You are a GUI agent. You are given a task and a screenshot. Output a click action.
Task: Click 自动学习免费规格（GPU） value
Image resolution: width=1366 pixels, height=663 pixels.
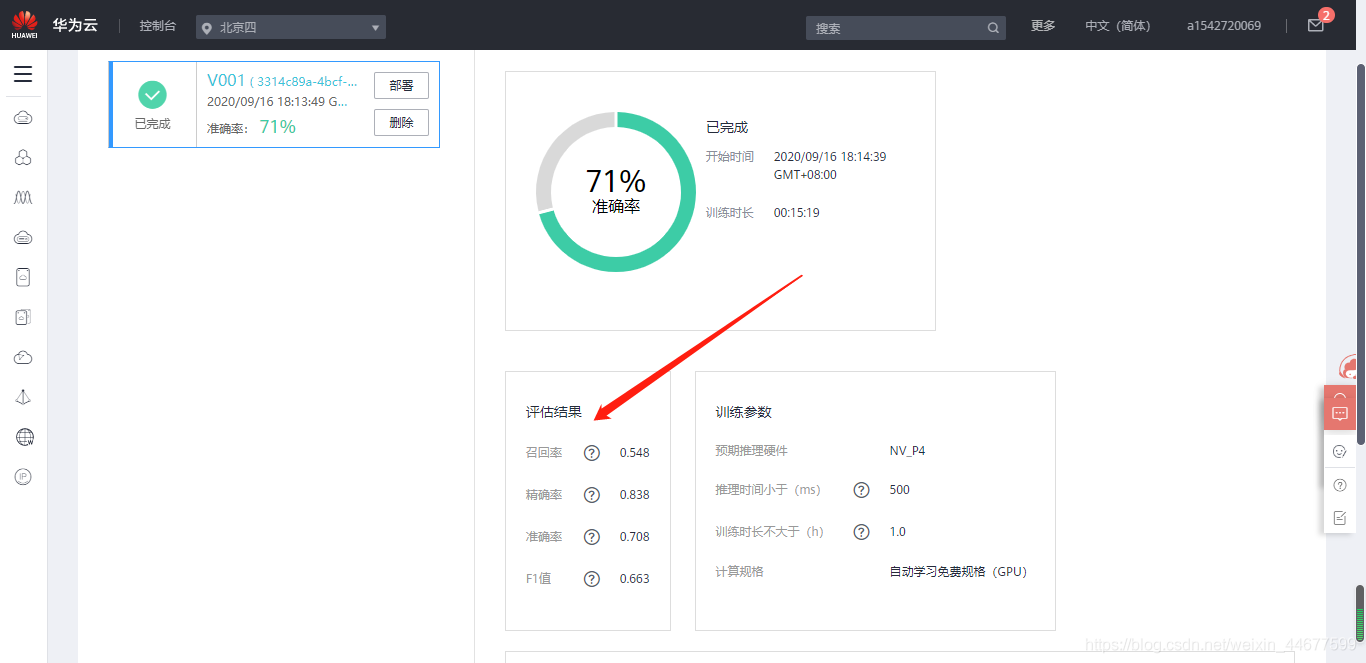[958, 572]
